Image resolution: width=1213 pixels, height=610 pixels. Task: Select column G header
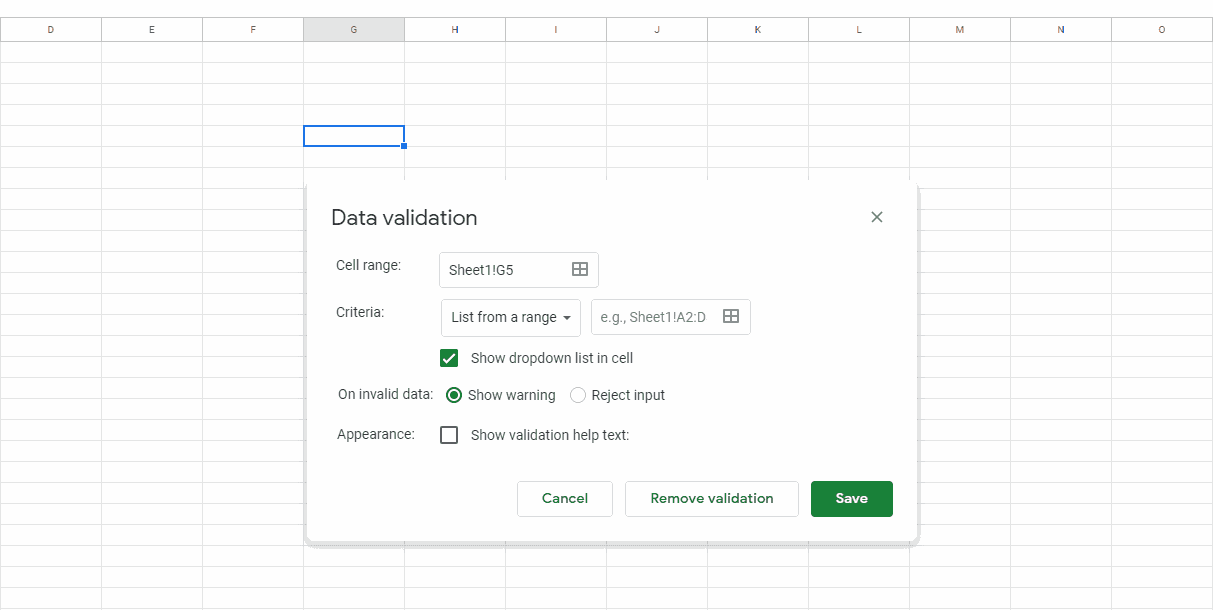tap(354, 30)
